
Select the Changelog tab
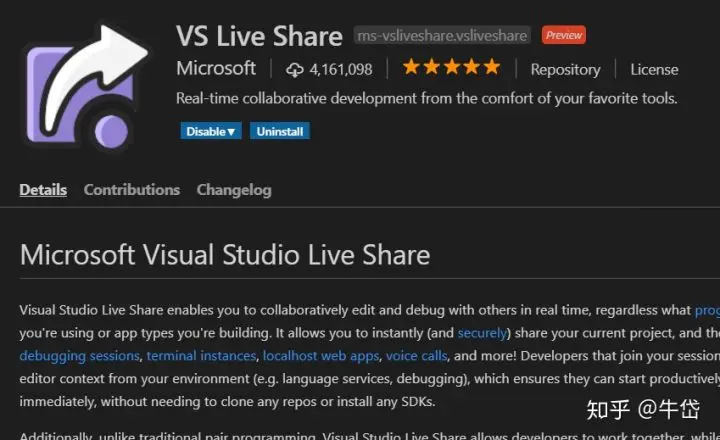coord(234,189)
